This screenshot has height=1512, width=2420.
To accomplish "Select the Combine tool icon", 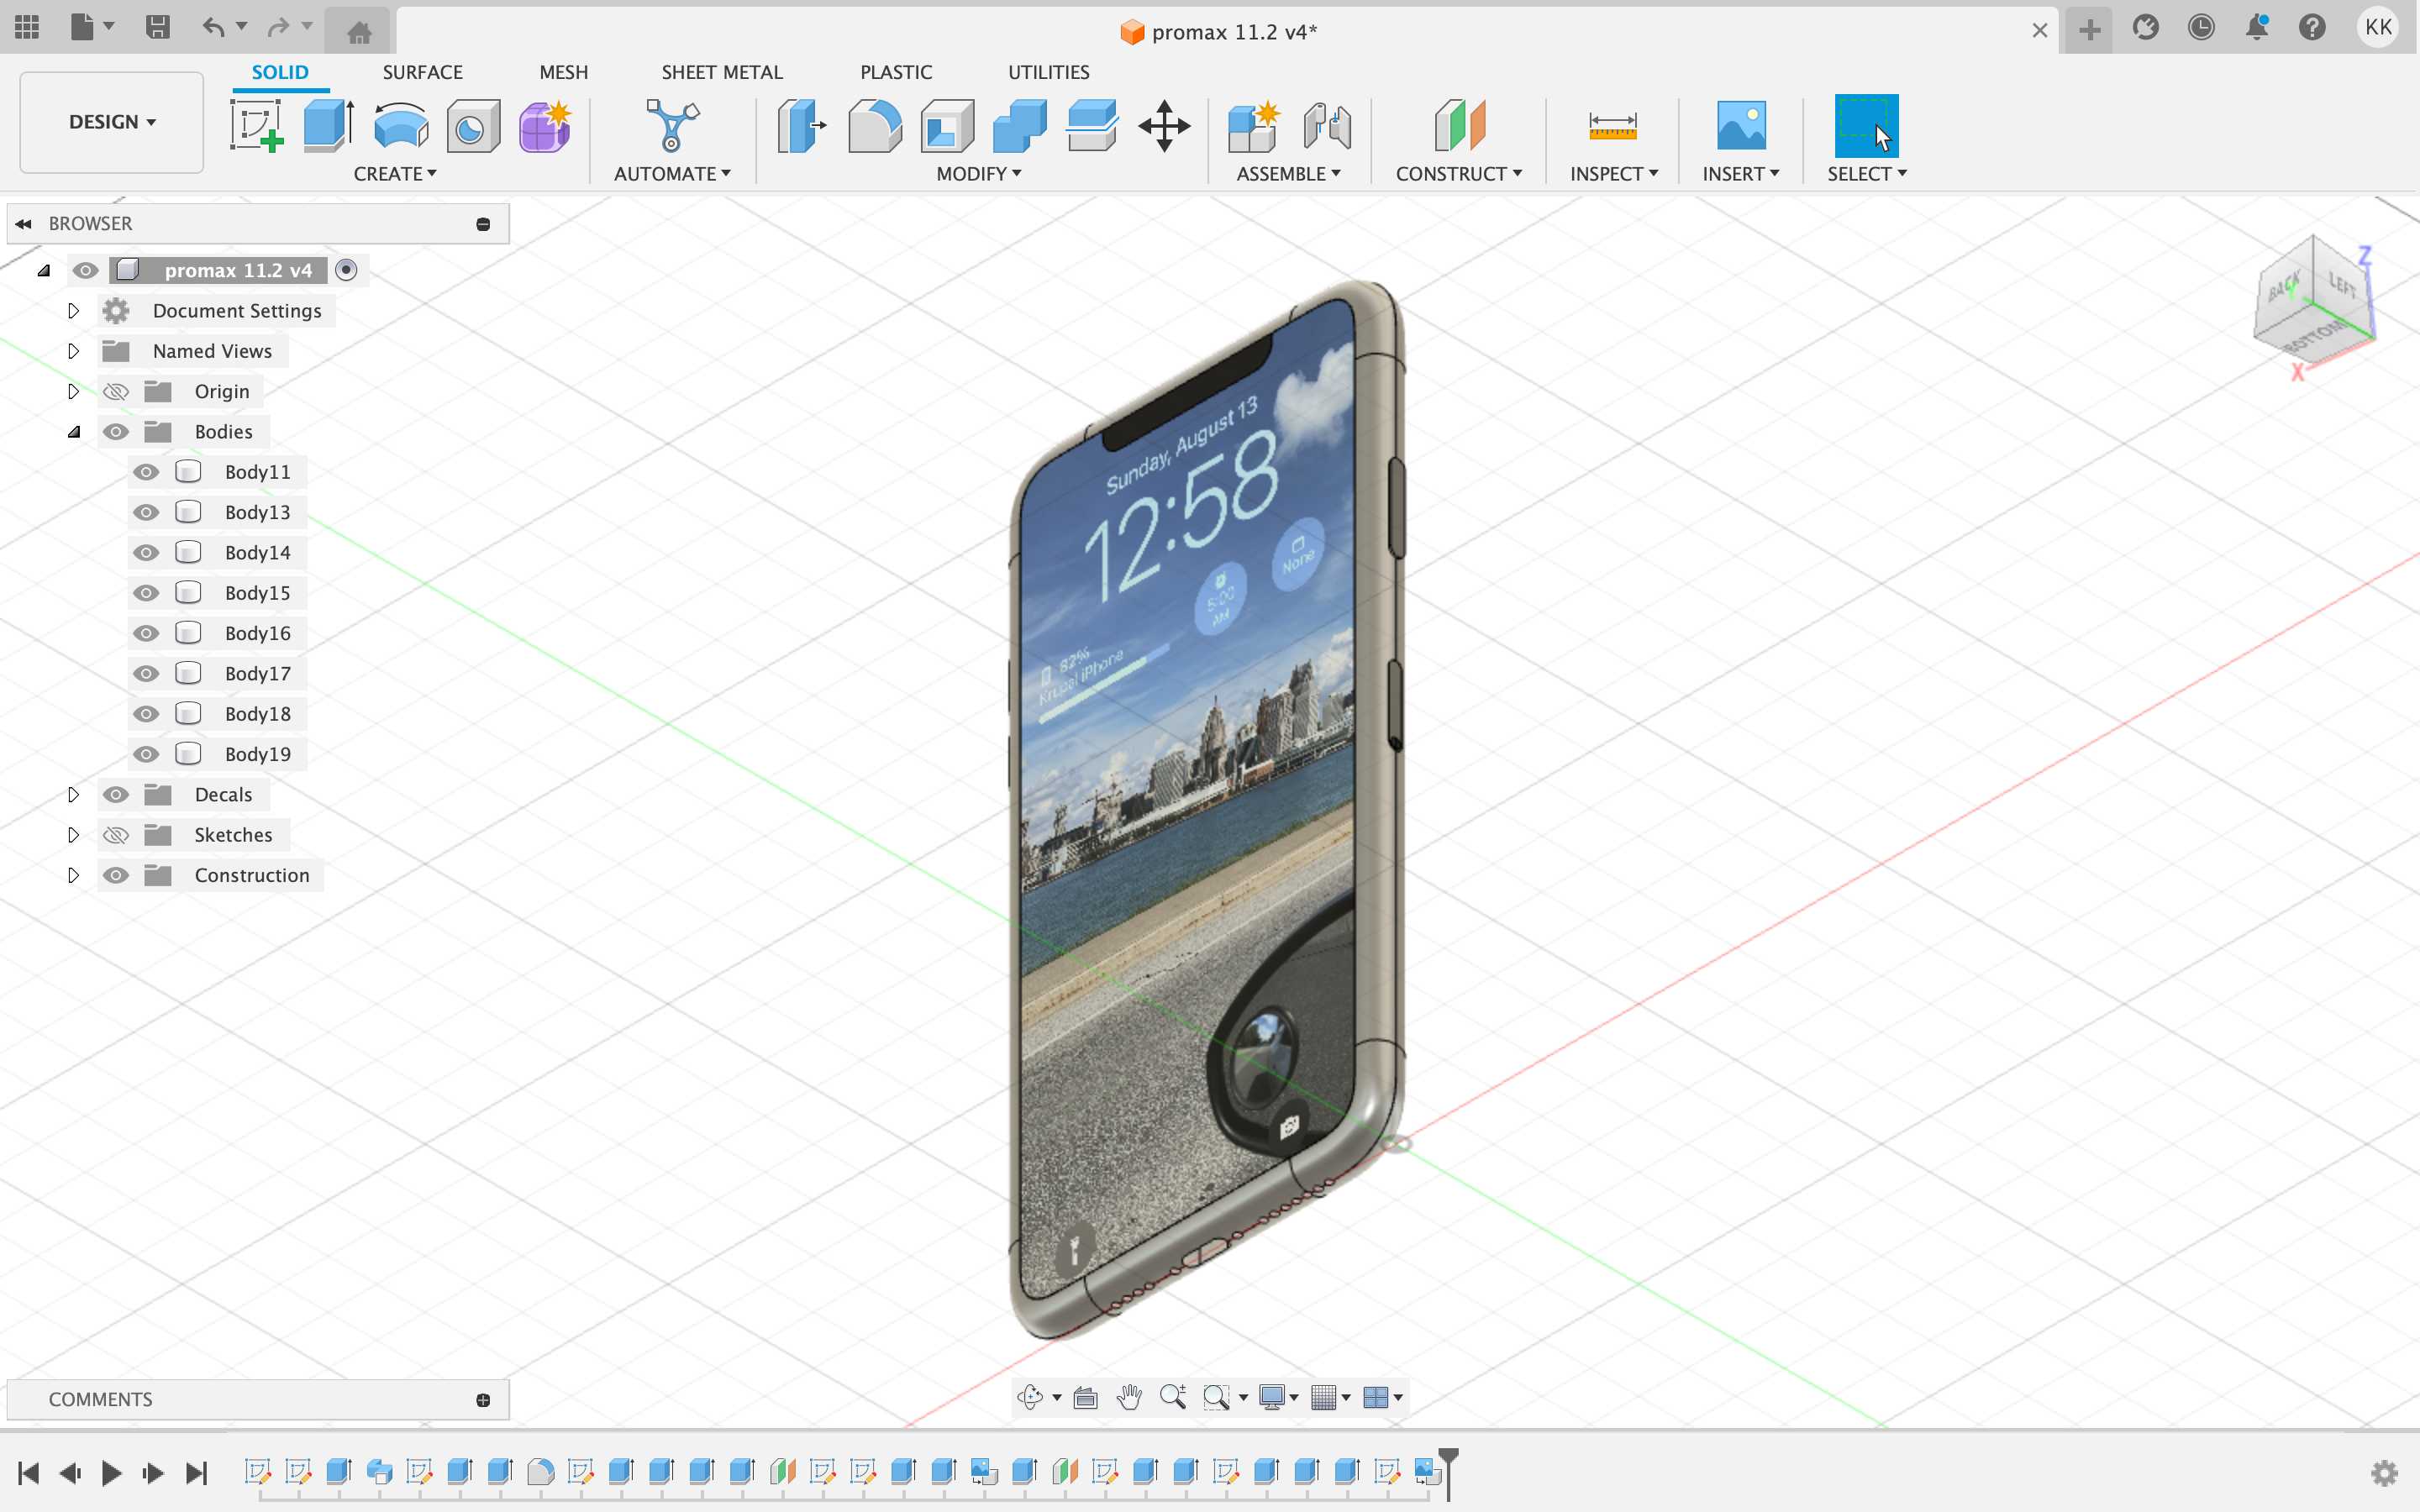I will 1019,125.
